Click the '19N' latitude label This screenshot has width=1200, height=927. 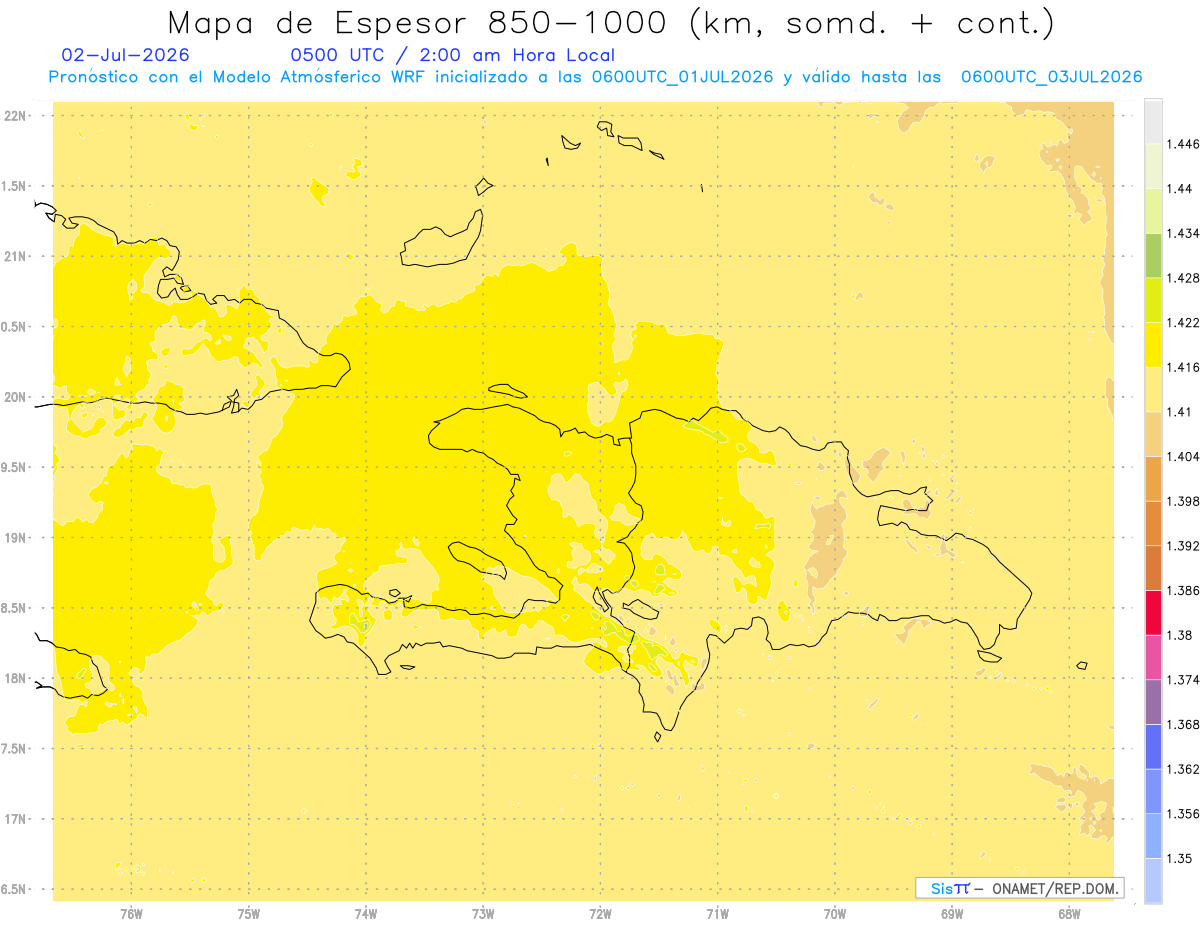[15, 537]
